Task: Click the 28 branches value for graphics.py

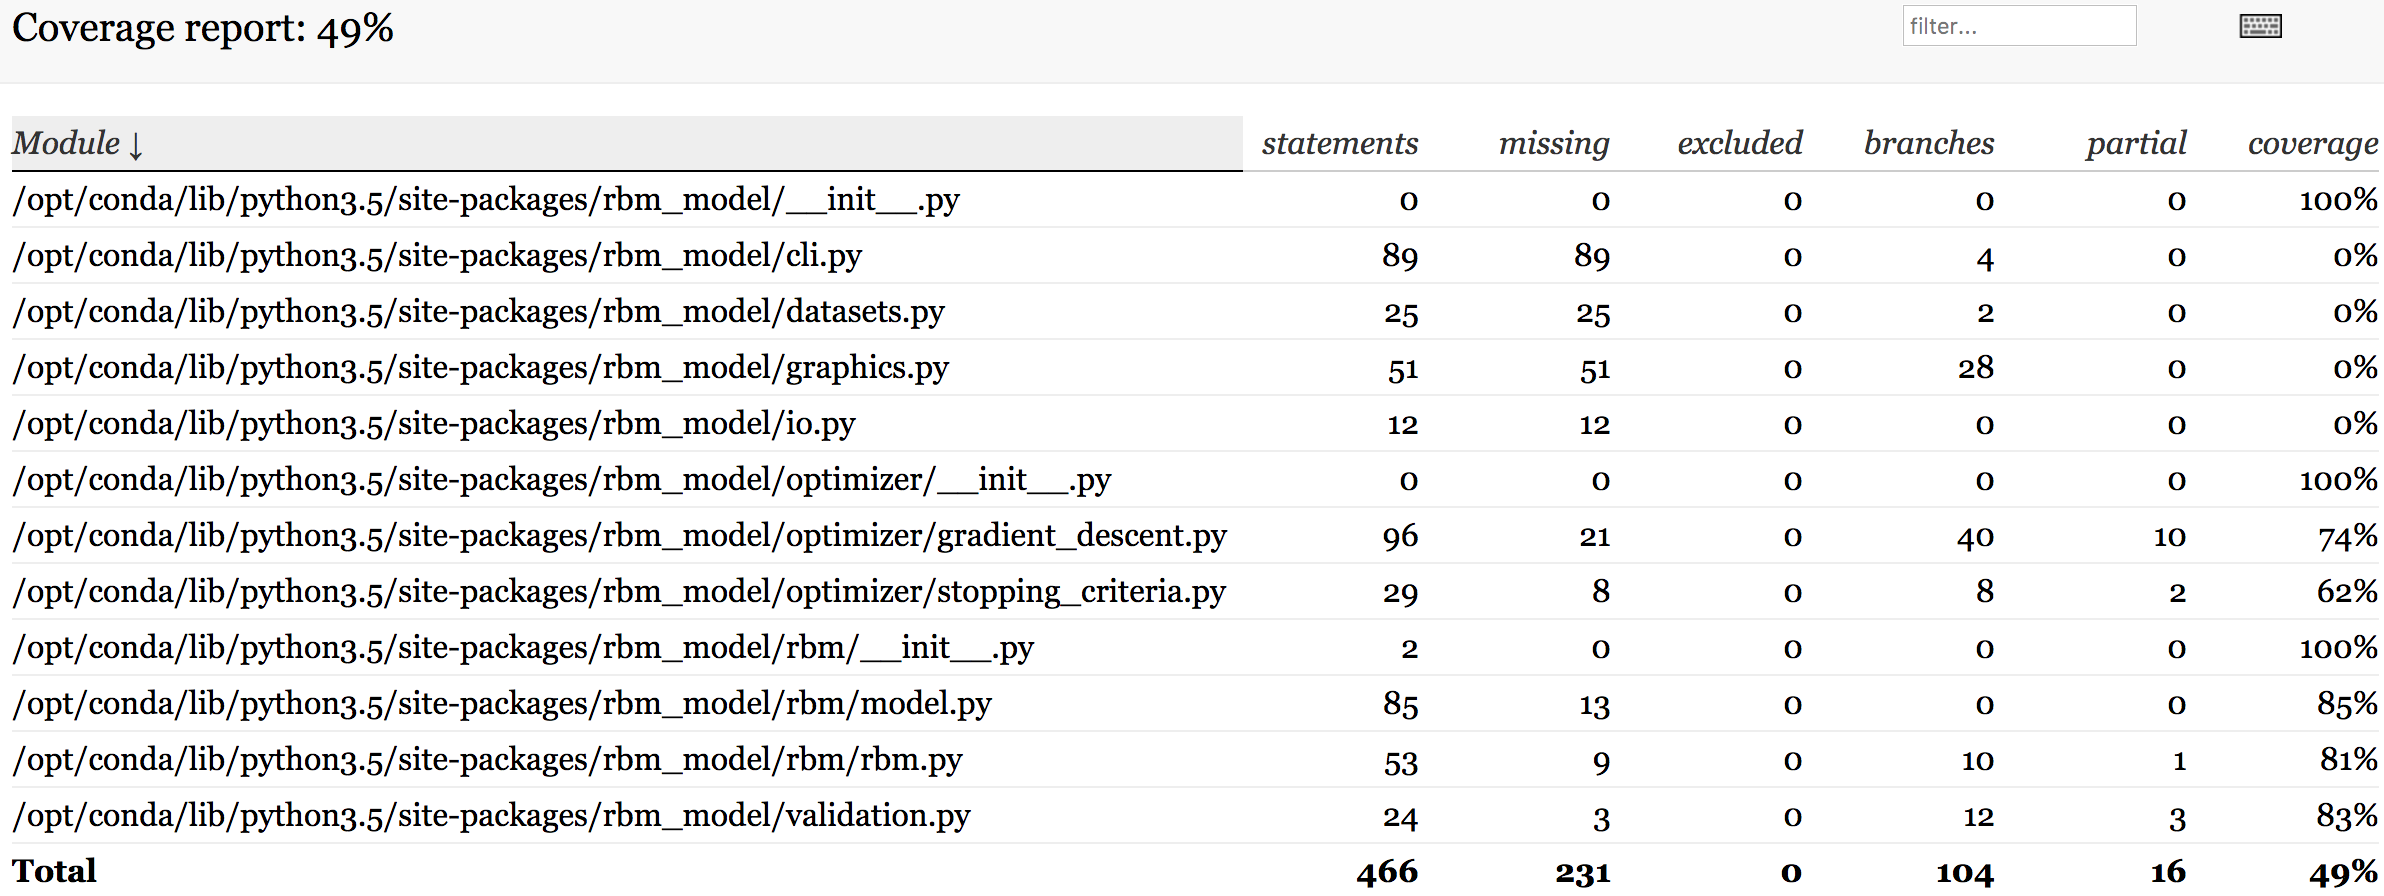Action: [x=1976, y=369]
